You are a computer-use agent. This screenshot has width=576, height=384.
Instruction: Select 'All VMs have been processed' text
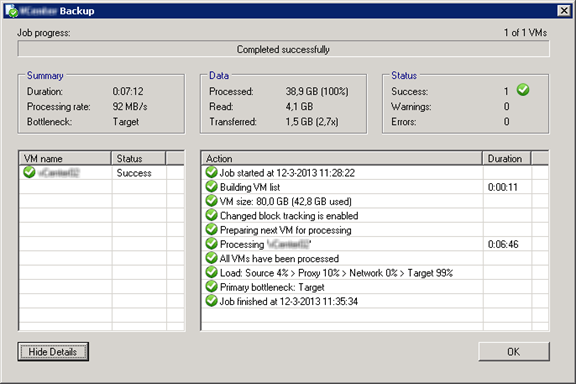(x=279, y=259)
